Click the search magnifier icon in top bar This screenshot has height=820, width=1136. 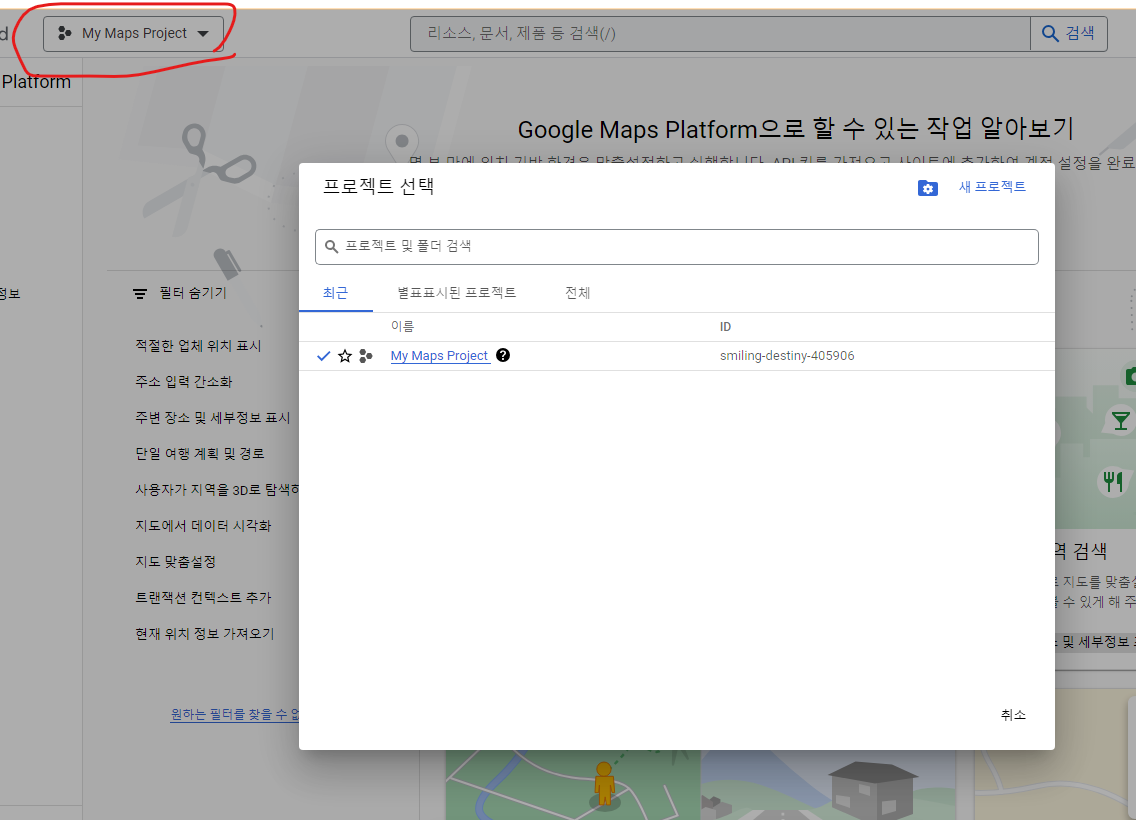(x=1050, y=33)
